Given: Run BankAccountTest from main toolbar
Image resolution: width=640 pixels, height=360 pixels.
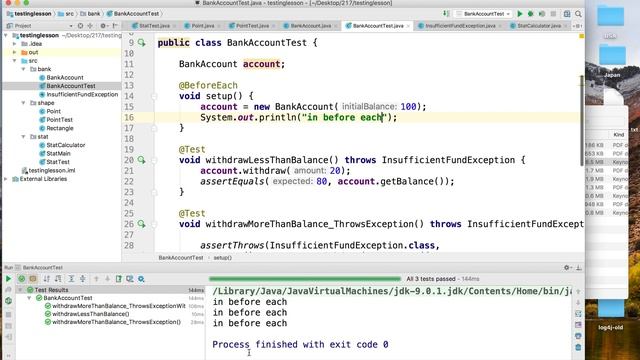Looking at the screenshot, I should click(520, 14).
